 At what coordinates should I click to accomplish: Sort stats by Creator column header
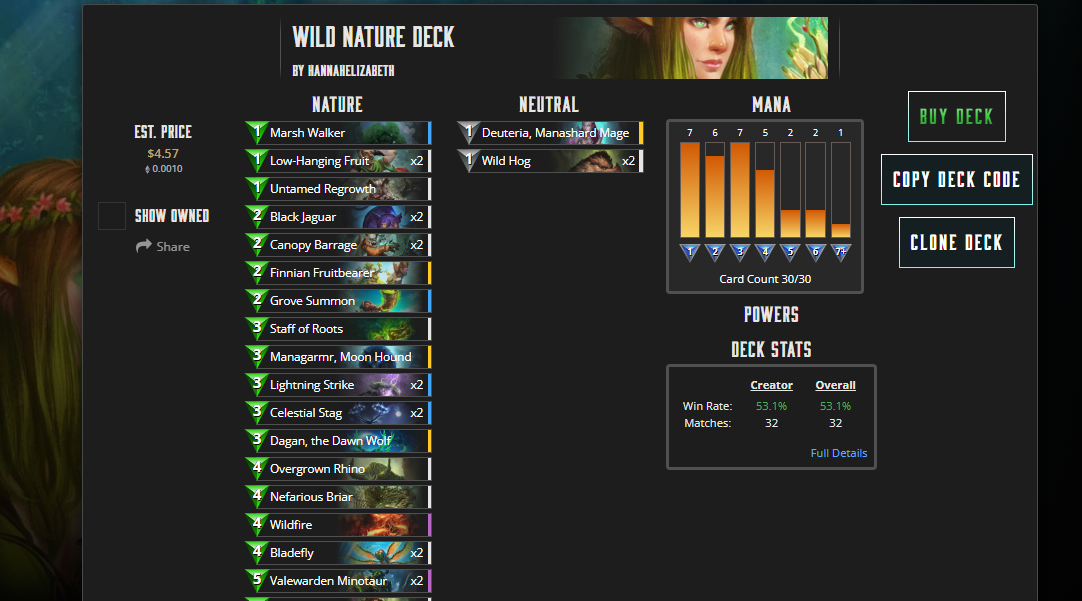[771, 385]
